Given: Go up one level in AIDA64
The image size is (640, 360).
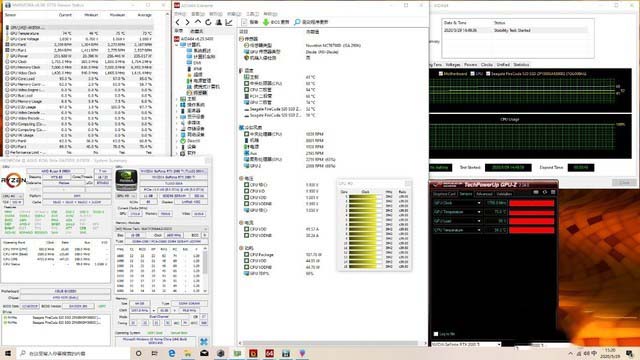Looking at the screenshot, I should (x=198, y=22).
